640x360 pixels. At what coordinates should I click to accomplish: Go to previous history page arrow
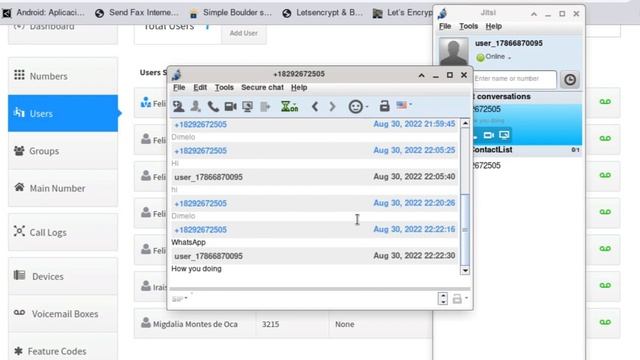pos(315,107)
